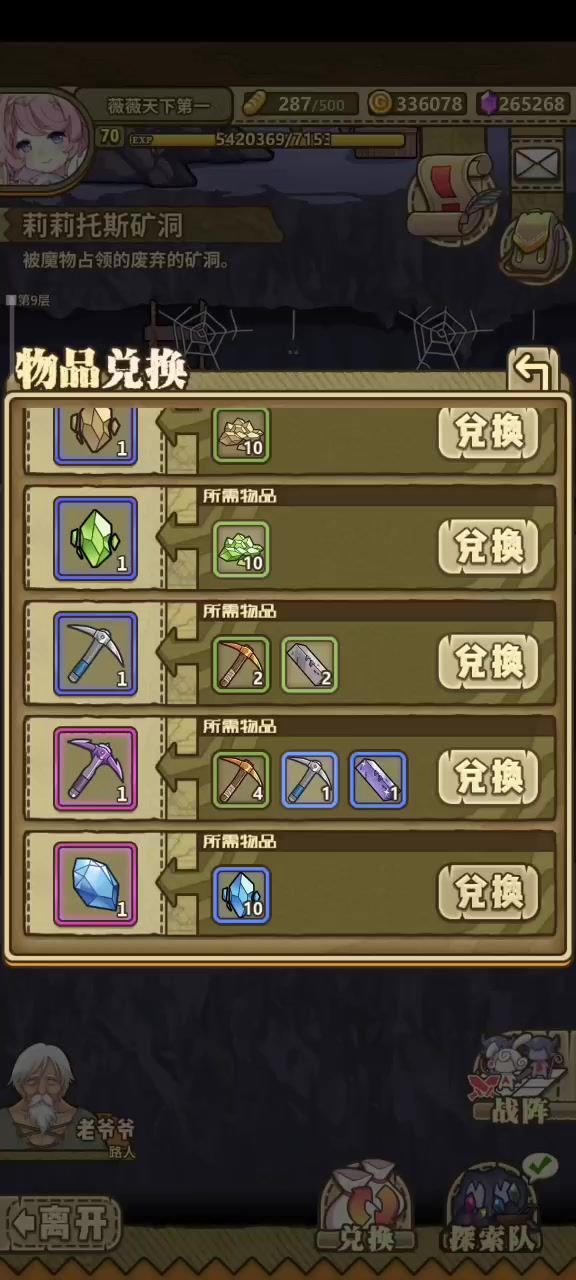Click 兑换 for the purple pickaxe
Viewport: 576px width, 1280px height.
[x=488, y=776]
